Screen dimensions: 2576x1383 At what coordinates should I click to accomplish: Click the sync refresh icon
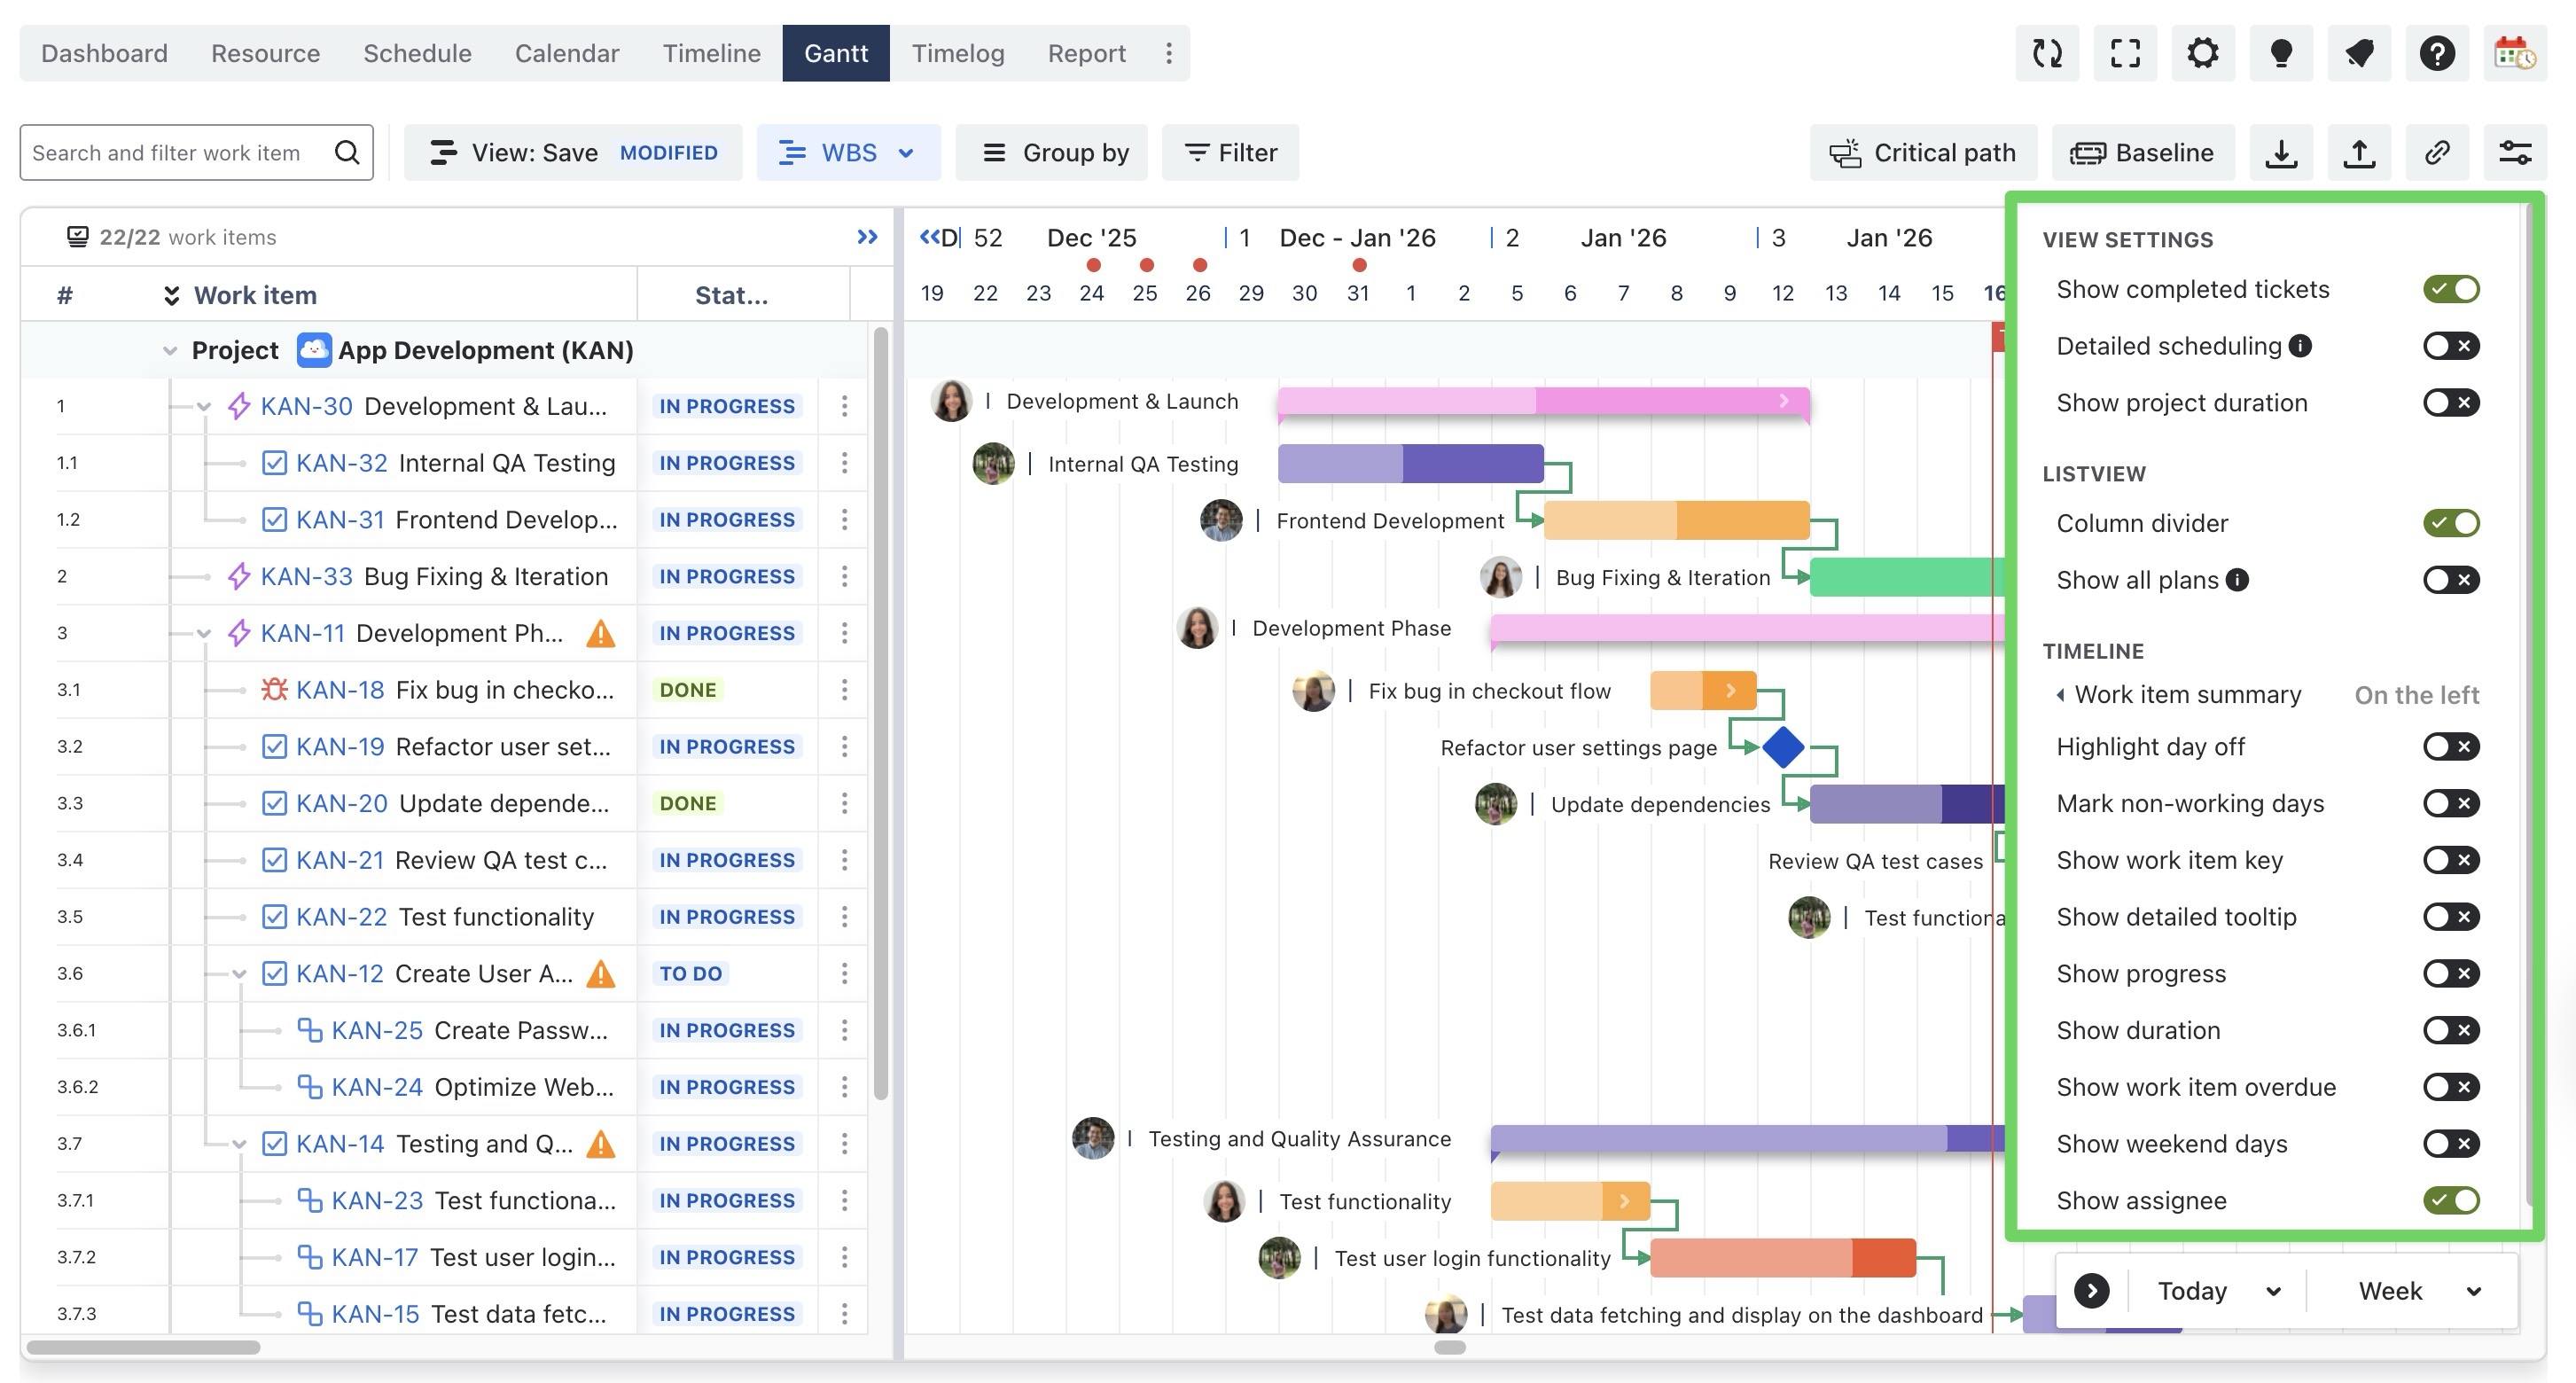(2047, 53)
